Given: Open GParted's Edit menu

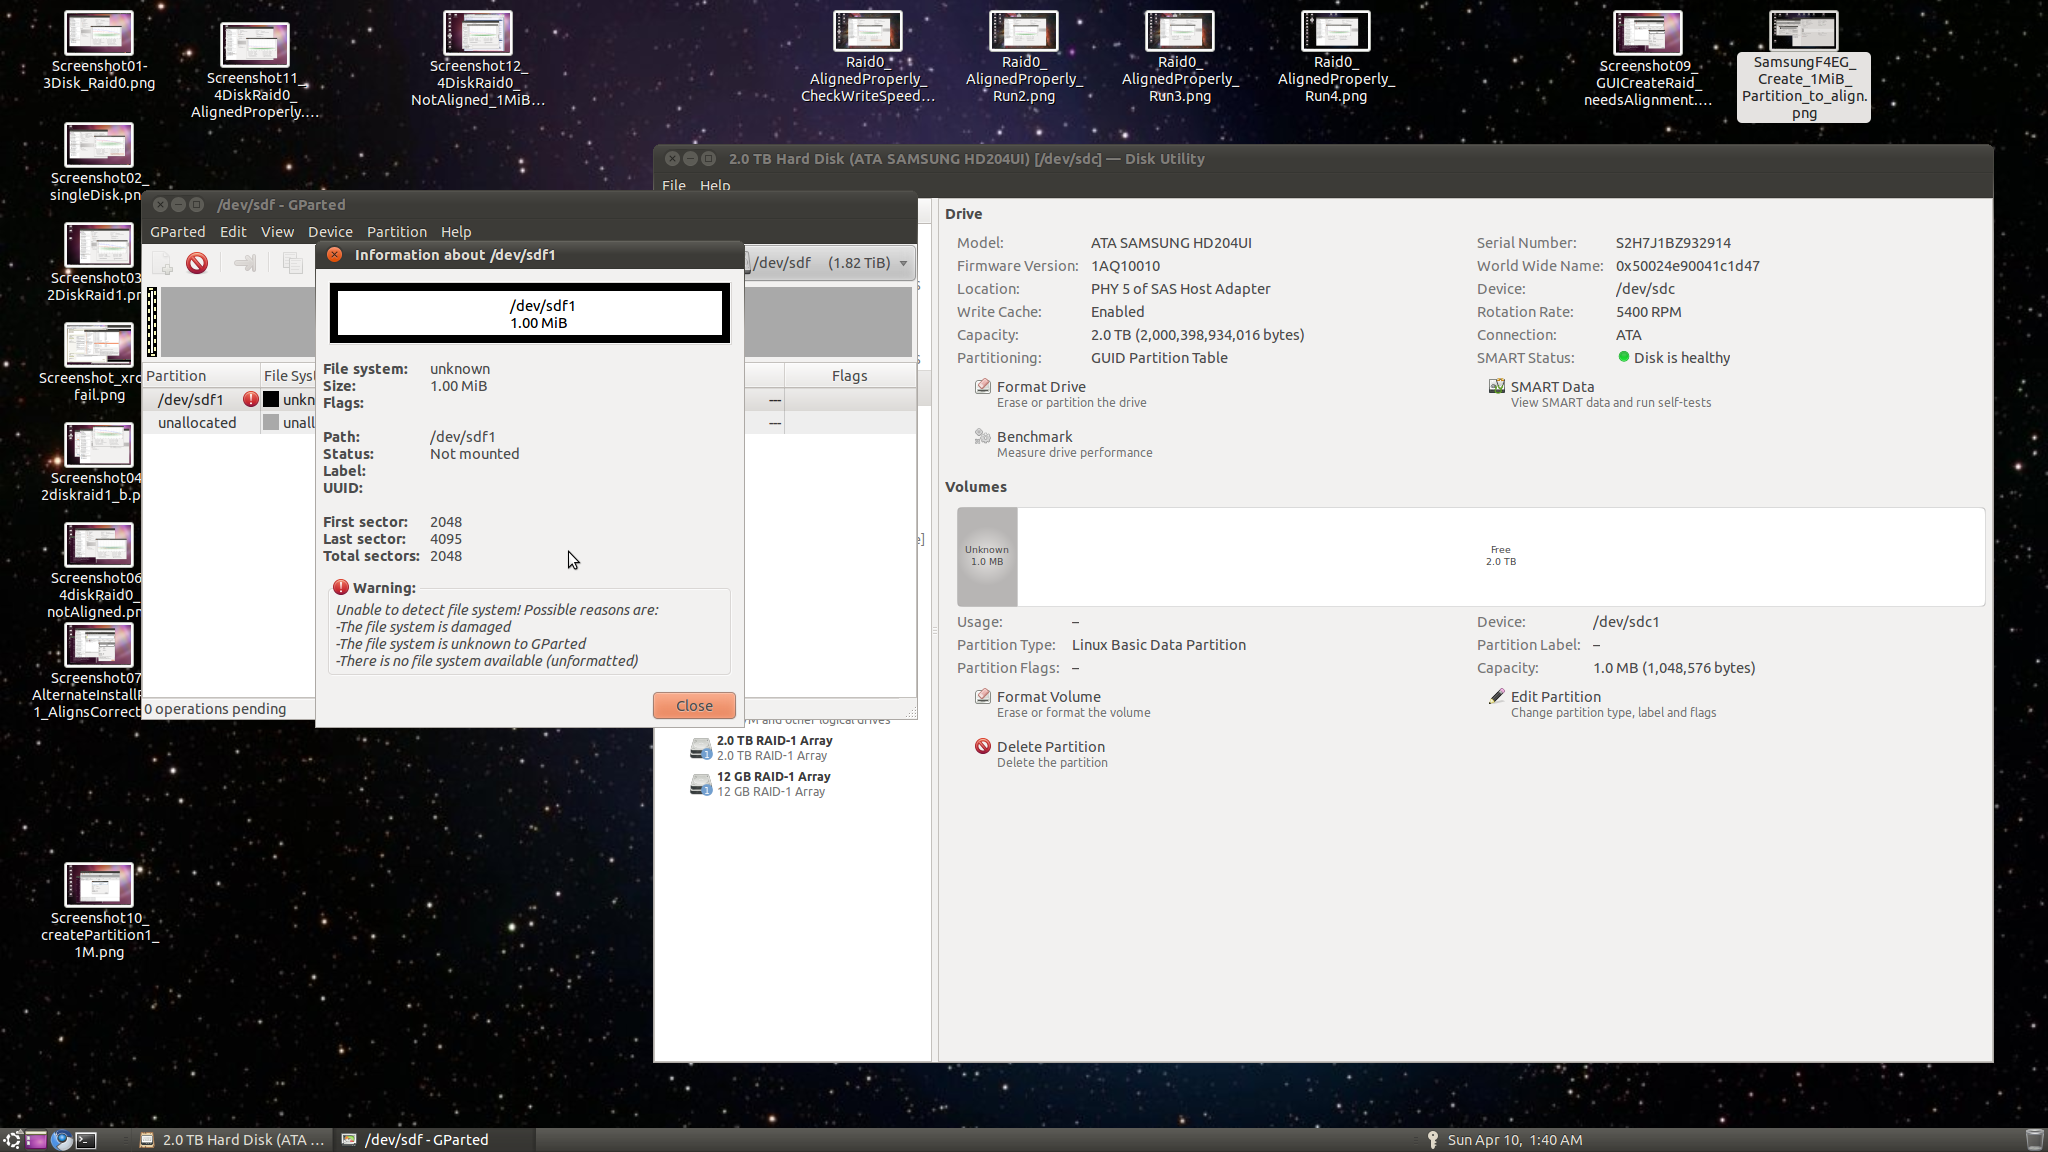Looking at the screenshot, I should pyautogui.click(x=233, y=232).
